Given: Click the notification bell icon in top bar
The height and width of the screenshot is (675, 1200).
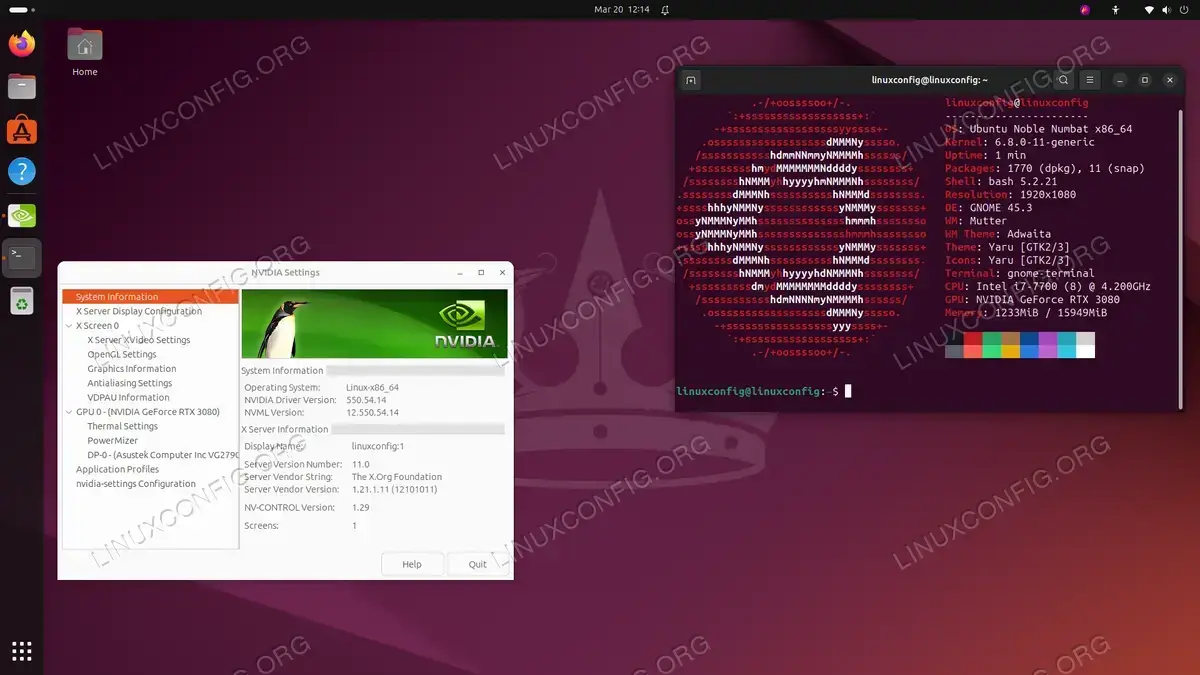Looking at the screenshot, I should [x=665, y=9].
